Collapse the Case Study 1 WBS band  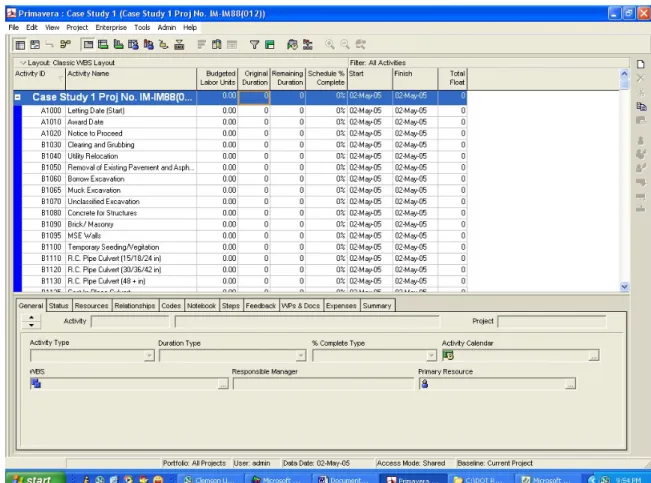18,97
